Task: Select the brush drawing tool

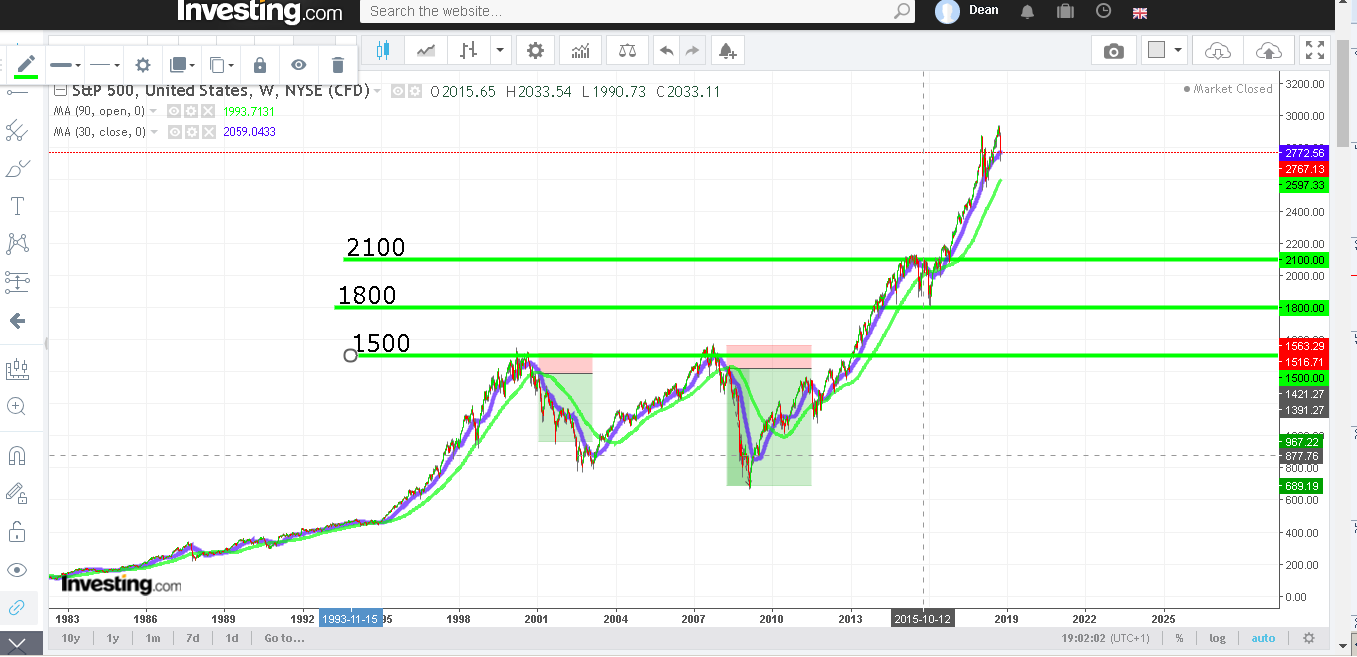Action: [x=17, y=168]
